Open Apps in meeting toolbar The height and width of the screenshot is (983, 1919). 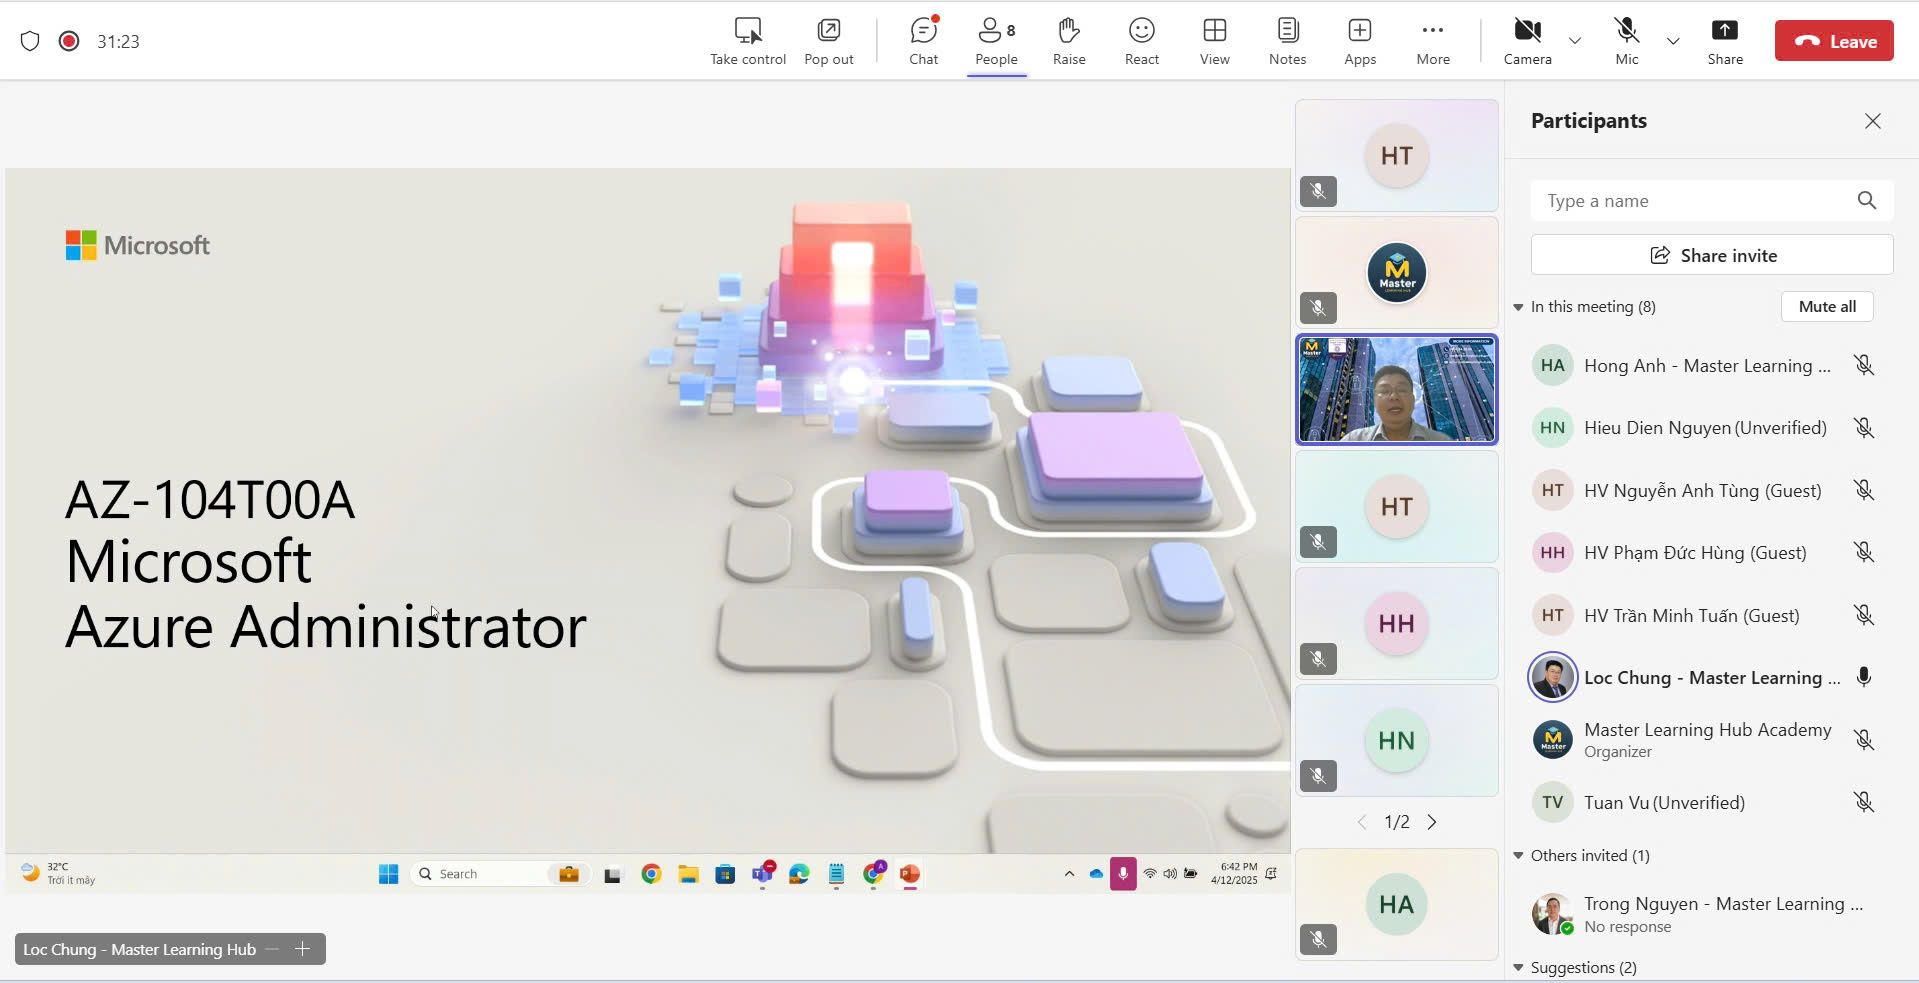(1360, 42)
